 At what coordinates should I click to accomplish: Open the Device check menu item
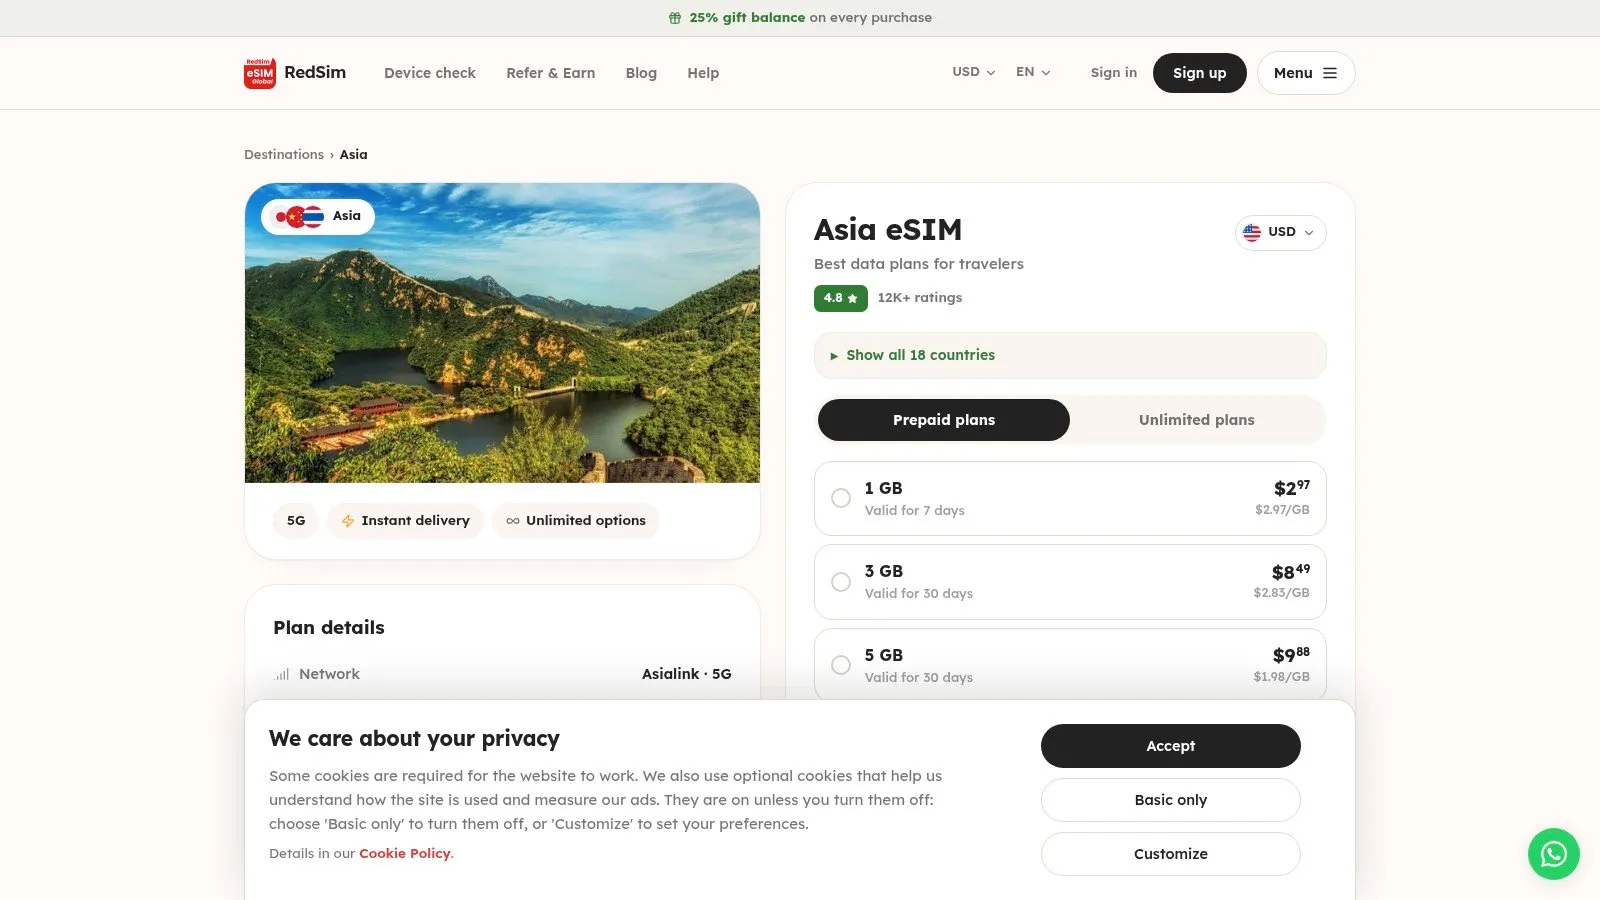pos(430,73)
